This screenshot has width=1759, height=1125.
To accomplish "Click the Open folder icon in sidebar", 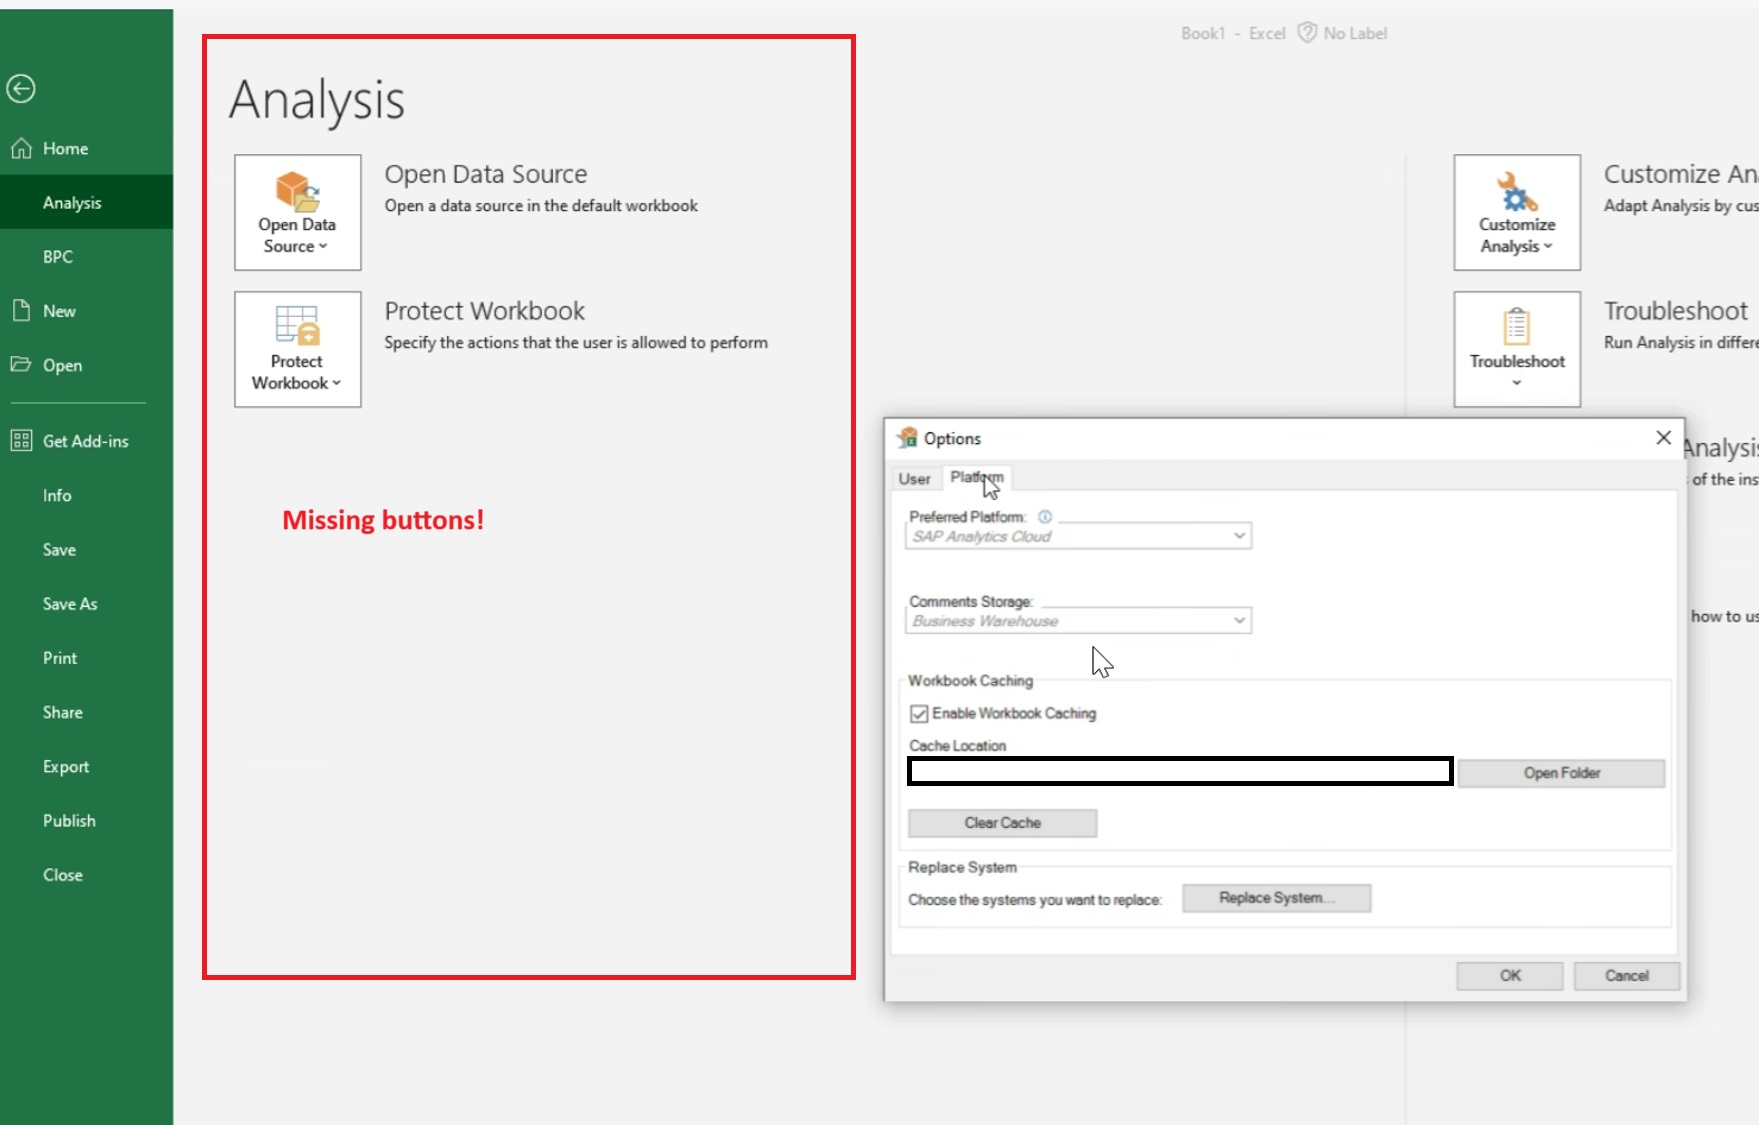I will tap(21, 364).
